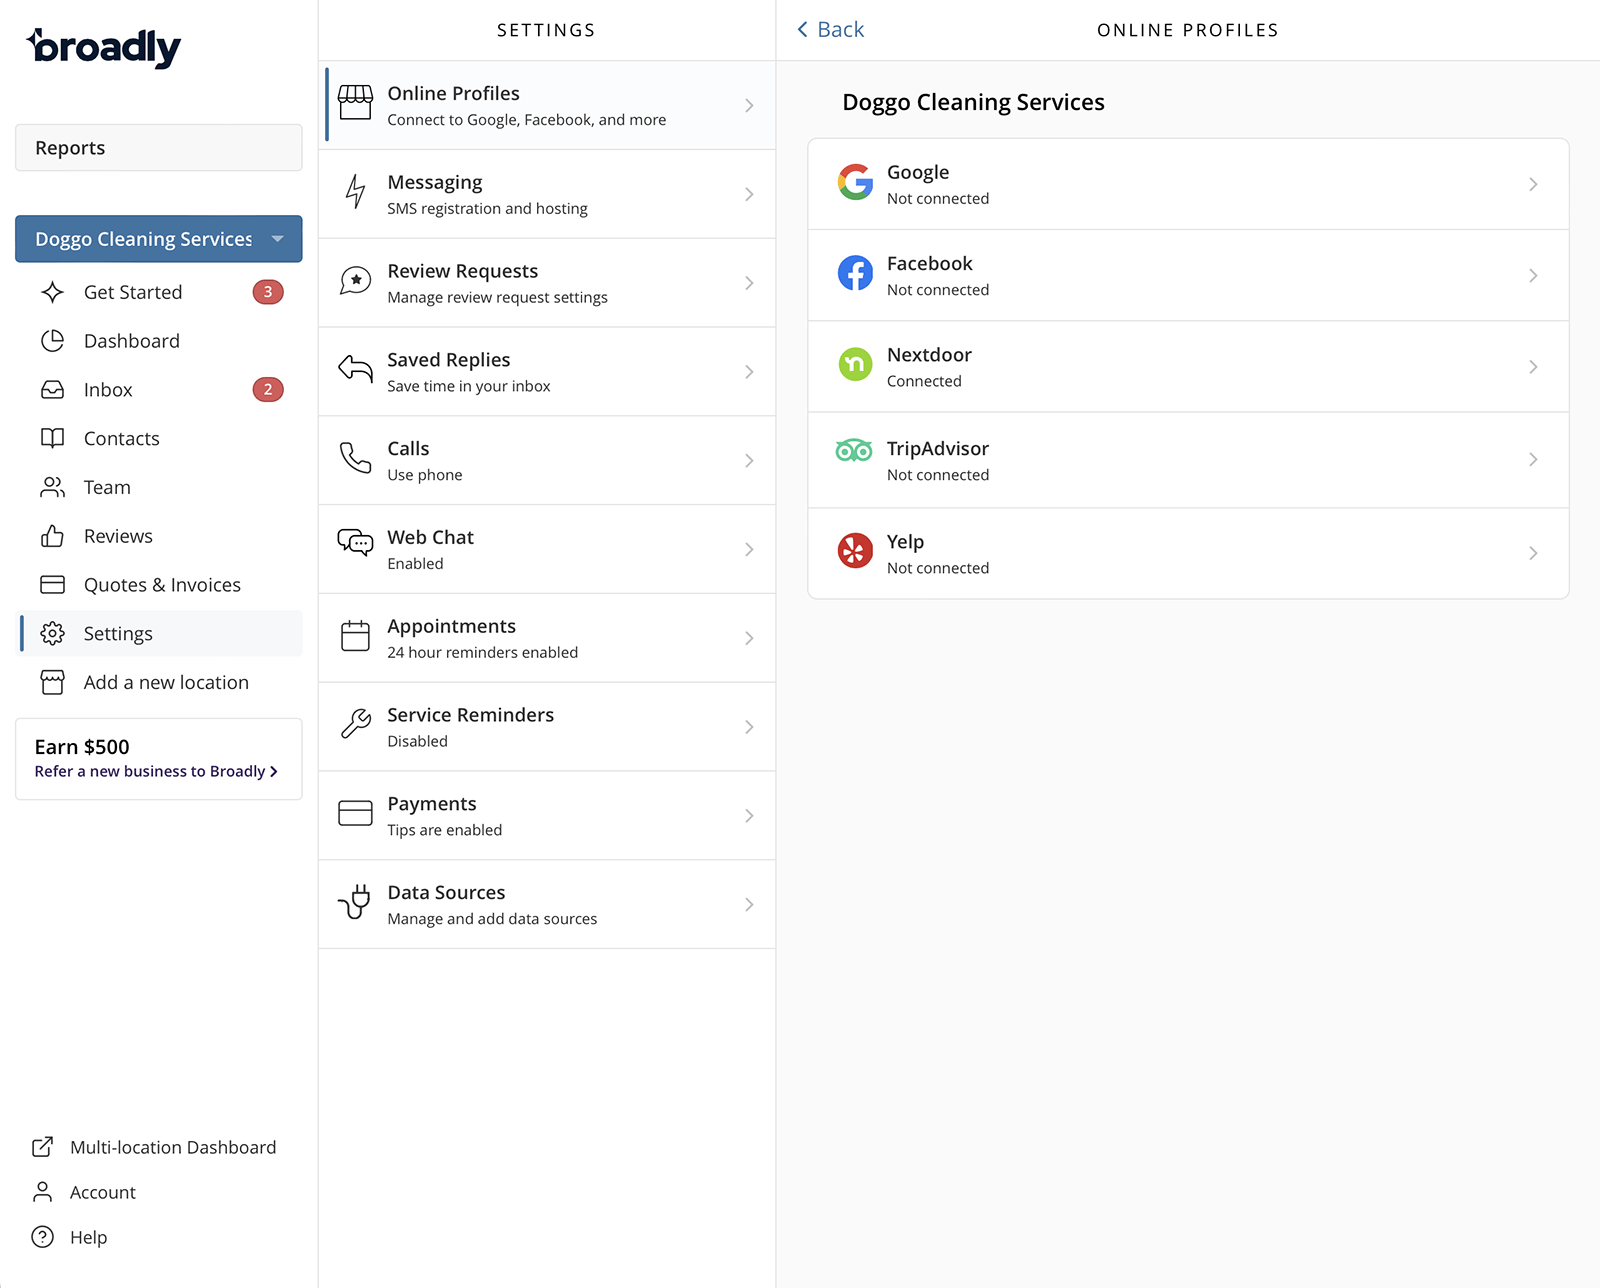Click the Broadly logo
The image size is (1600, 1288).
point(104,47)
